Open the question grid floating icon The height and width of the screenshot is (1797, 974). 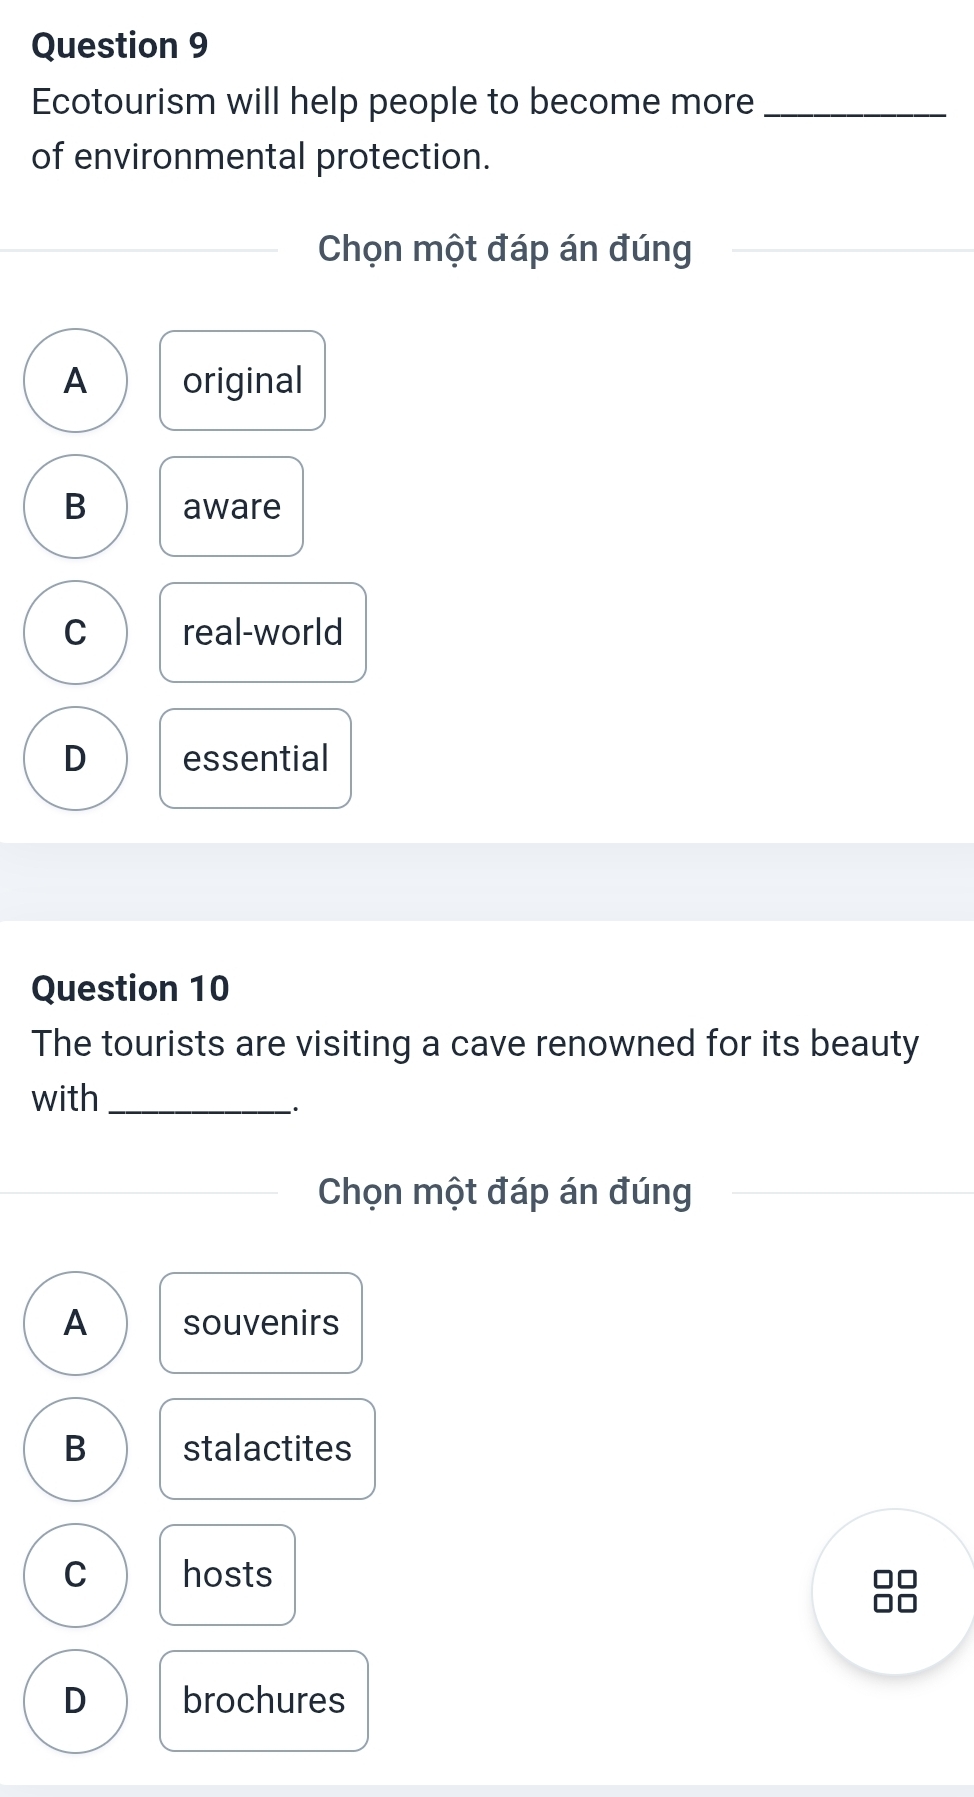tap(895, 1591)
